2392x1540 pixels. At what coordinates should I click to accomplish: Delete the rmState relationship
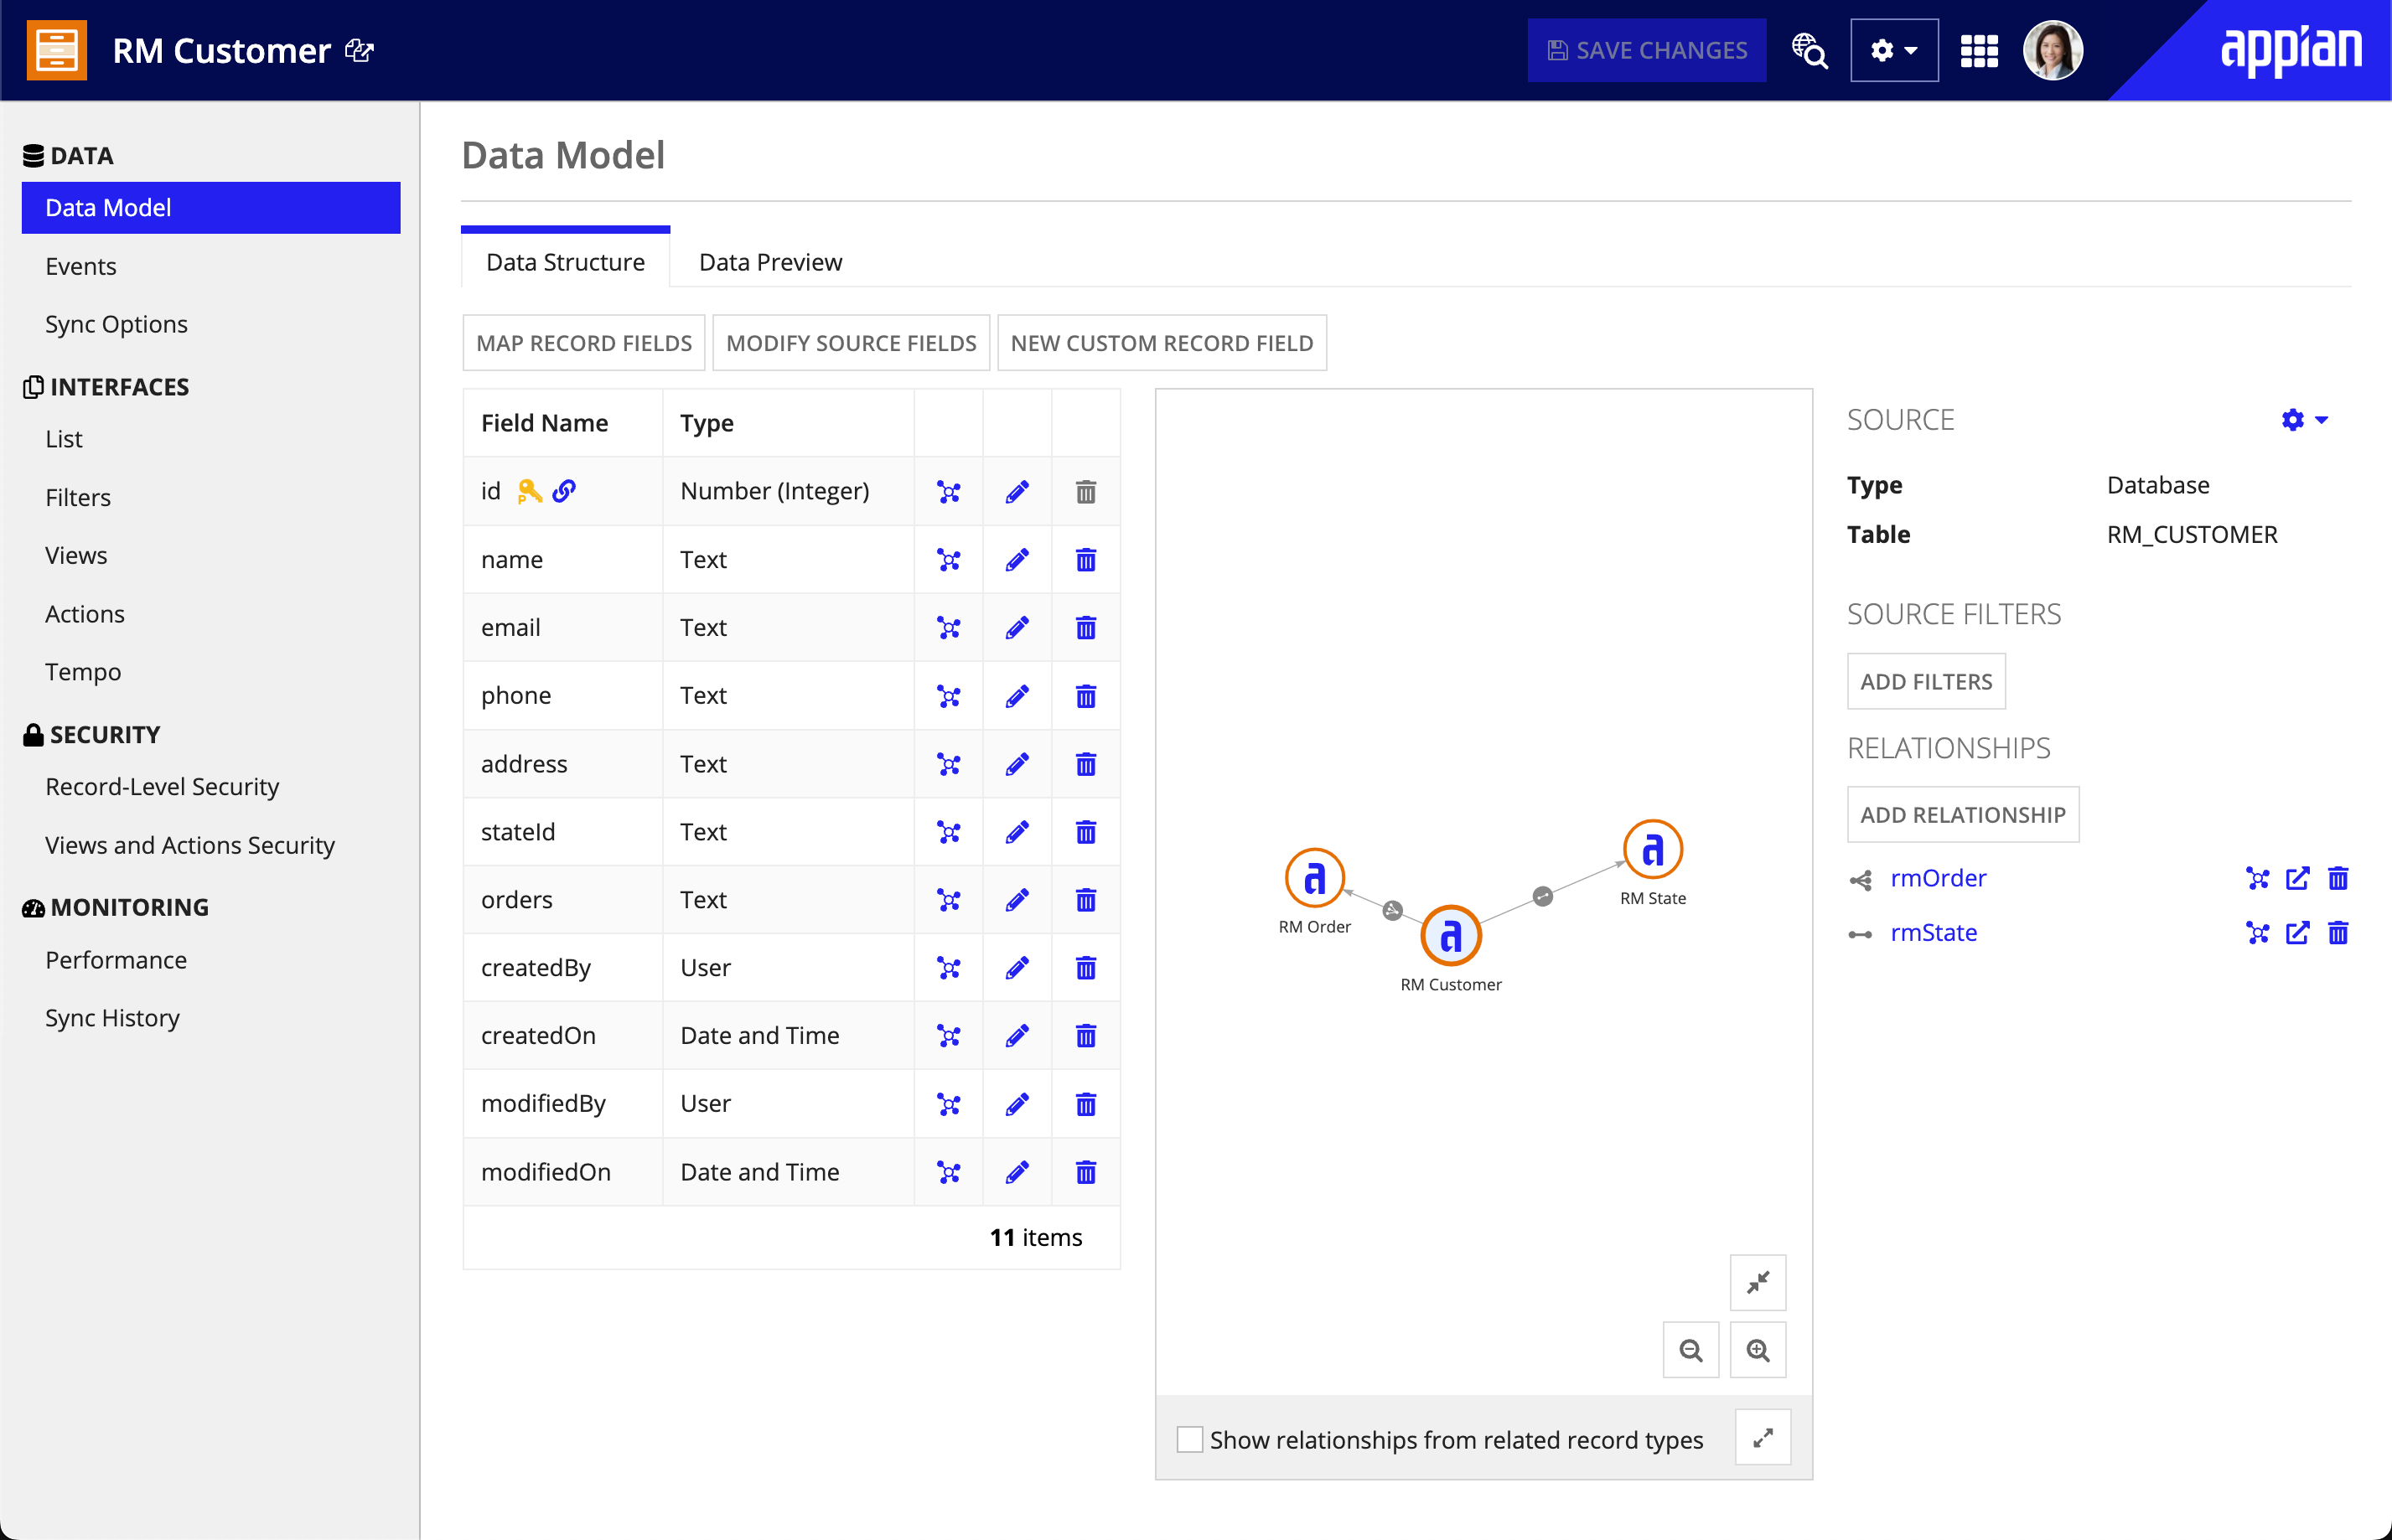point(2338,933)
